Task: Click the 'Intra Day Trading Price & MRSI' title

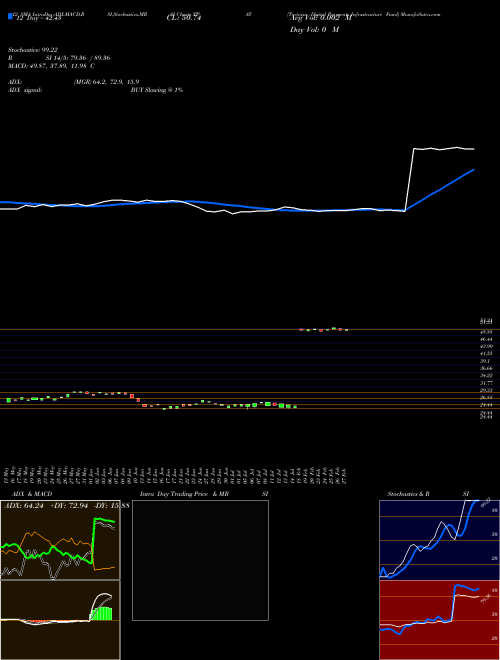Action: [204, 494]
